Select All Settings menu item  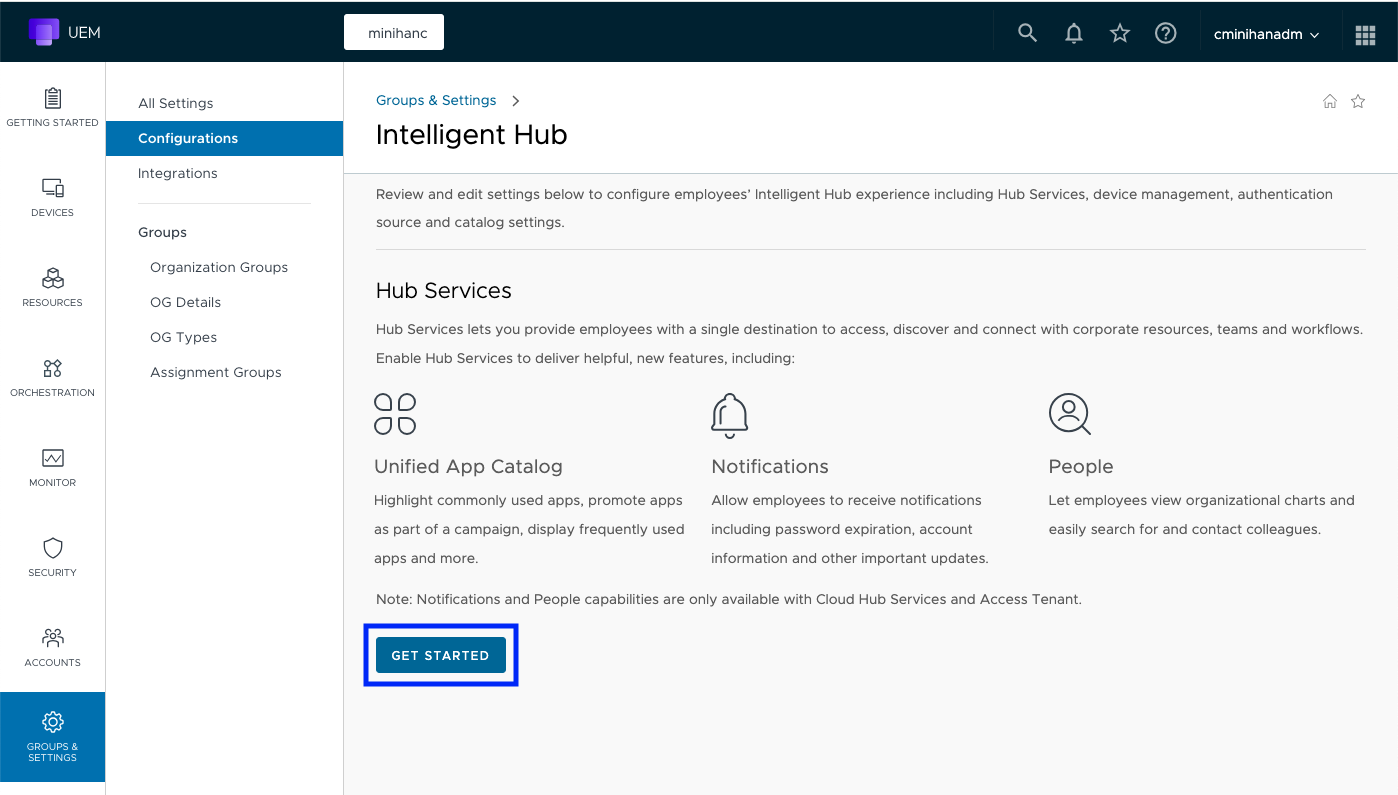176,103
